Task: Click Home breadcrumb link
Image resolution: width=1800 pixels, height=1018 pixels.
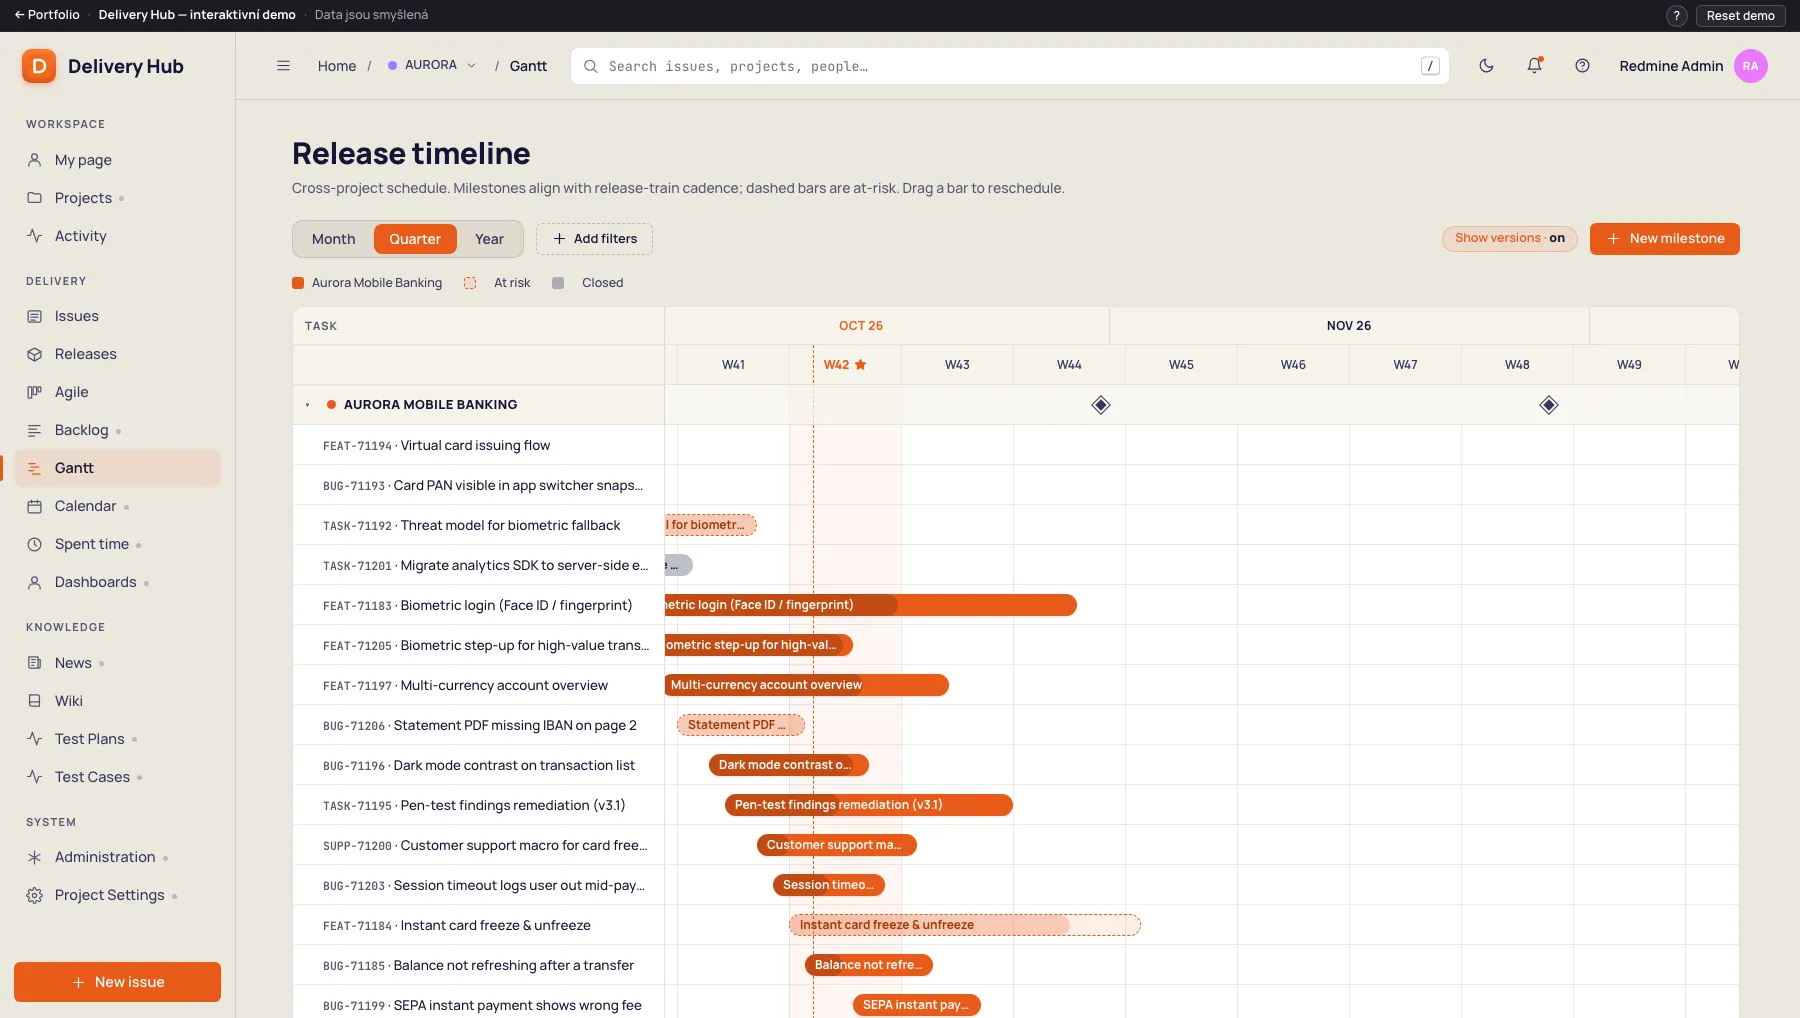Action: click(337, 66)
